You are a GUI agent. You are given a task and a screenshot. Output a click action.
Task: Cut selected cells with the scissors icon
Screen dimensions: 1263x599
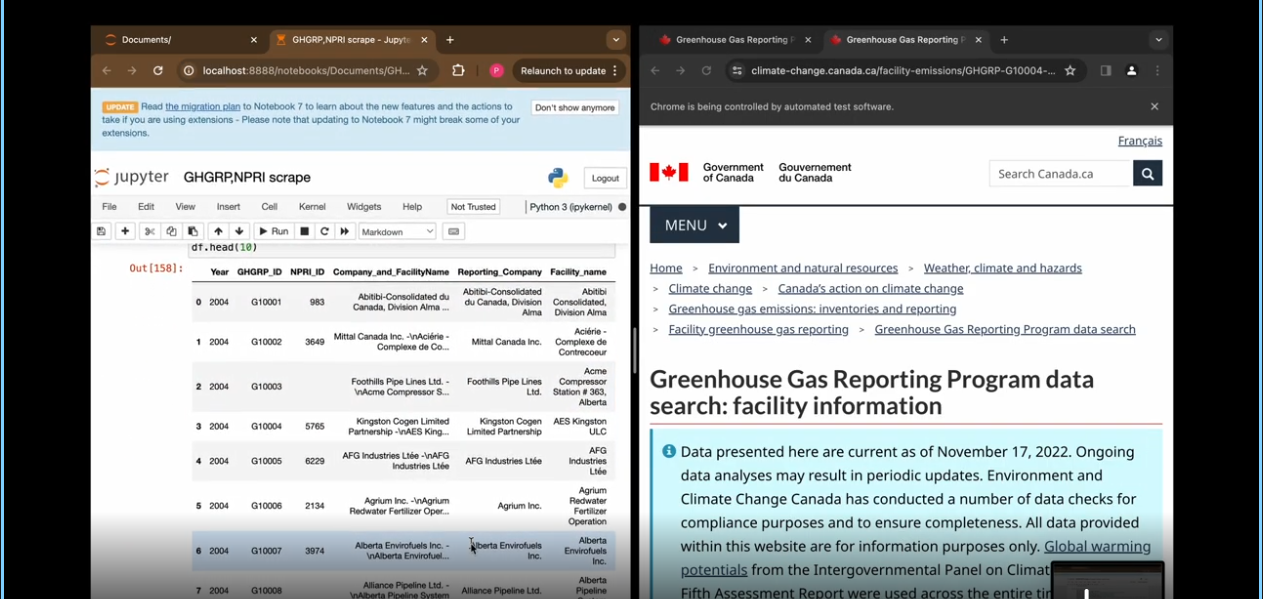(149, 231)
